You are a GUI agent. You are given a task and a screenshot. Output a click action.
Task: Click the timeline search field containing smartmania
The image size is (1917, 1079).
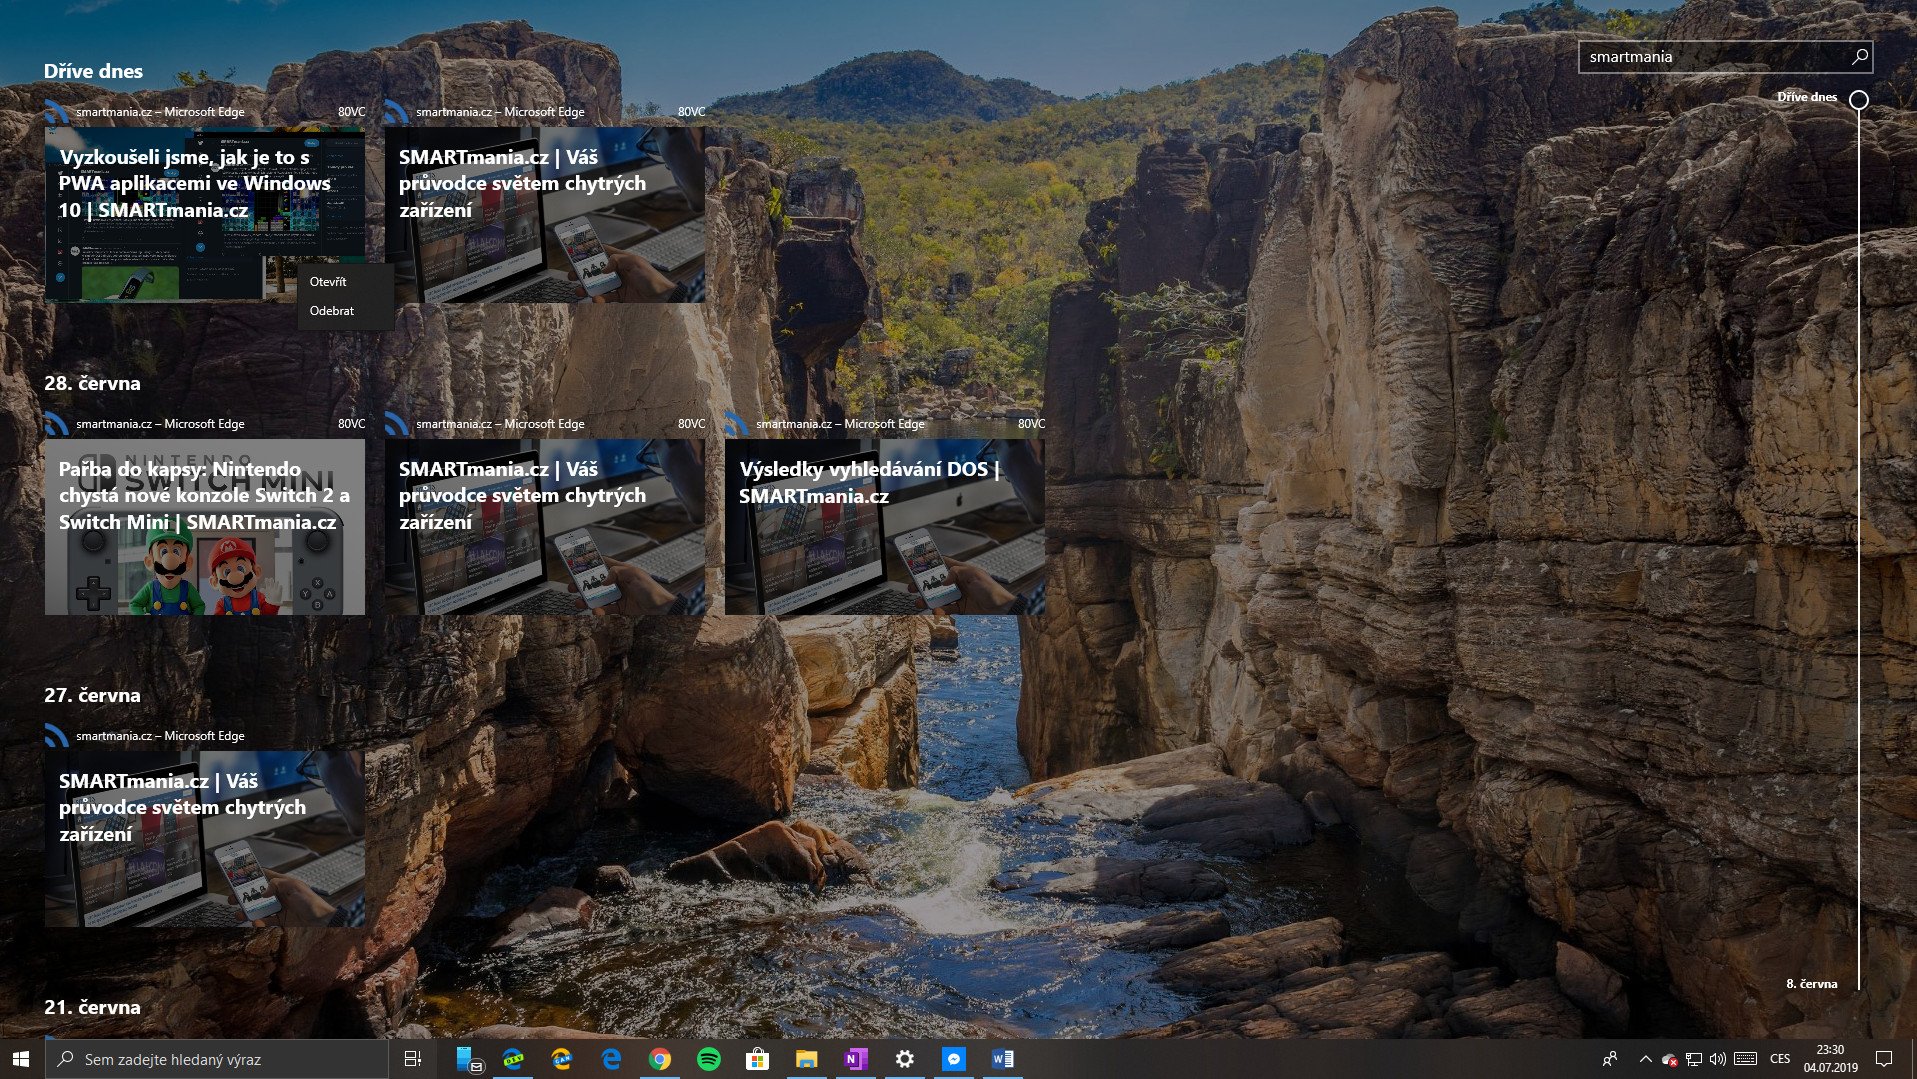coord(1725,57)
